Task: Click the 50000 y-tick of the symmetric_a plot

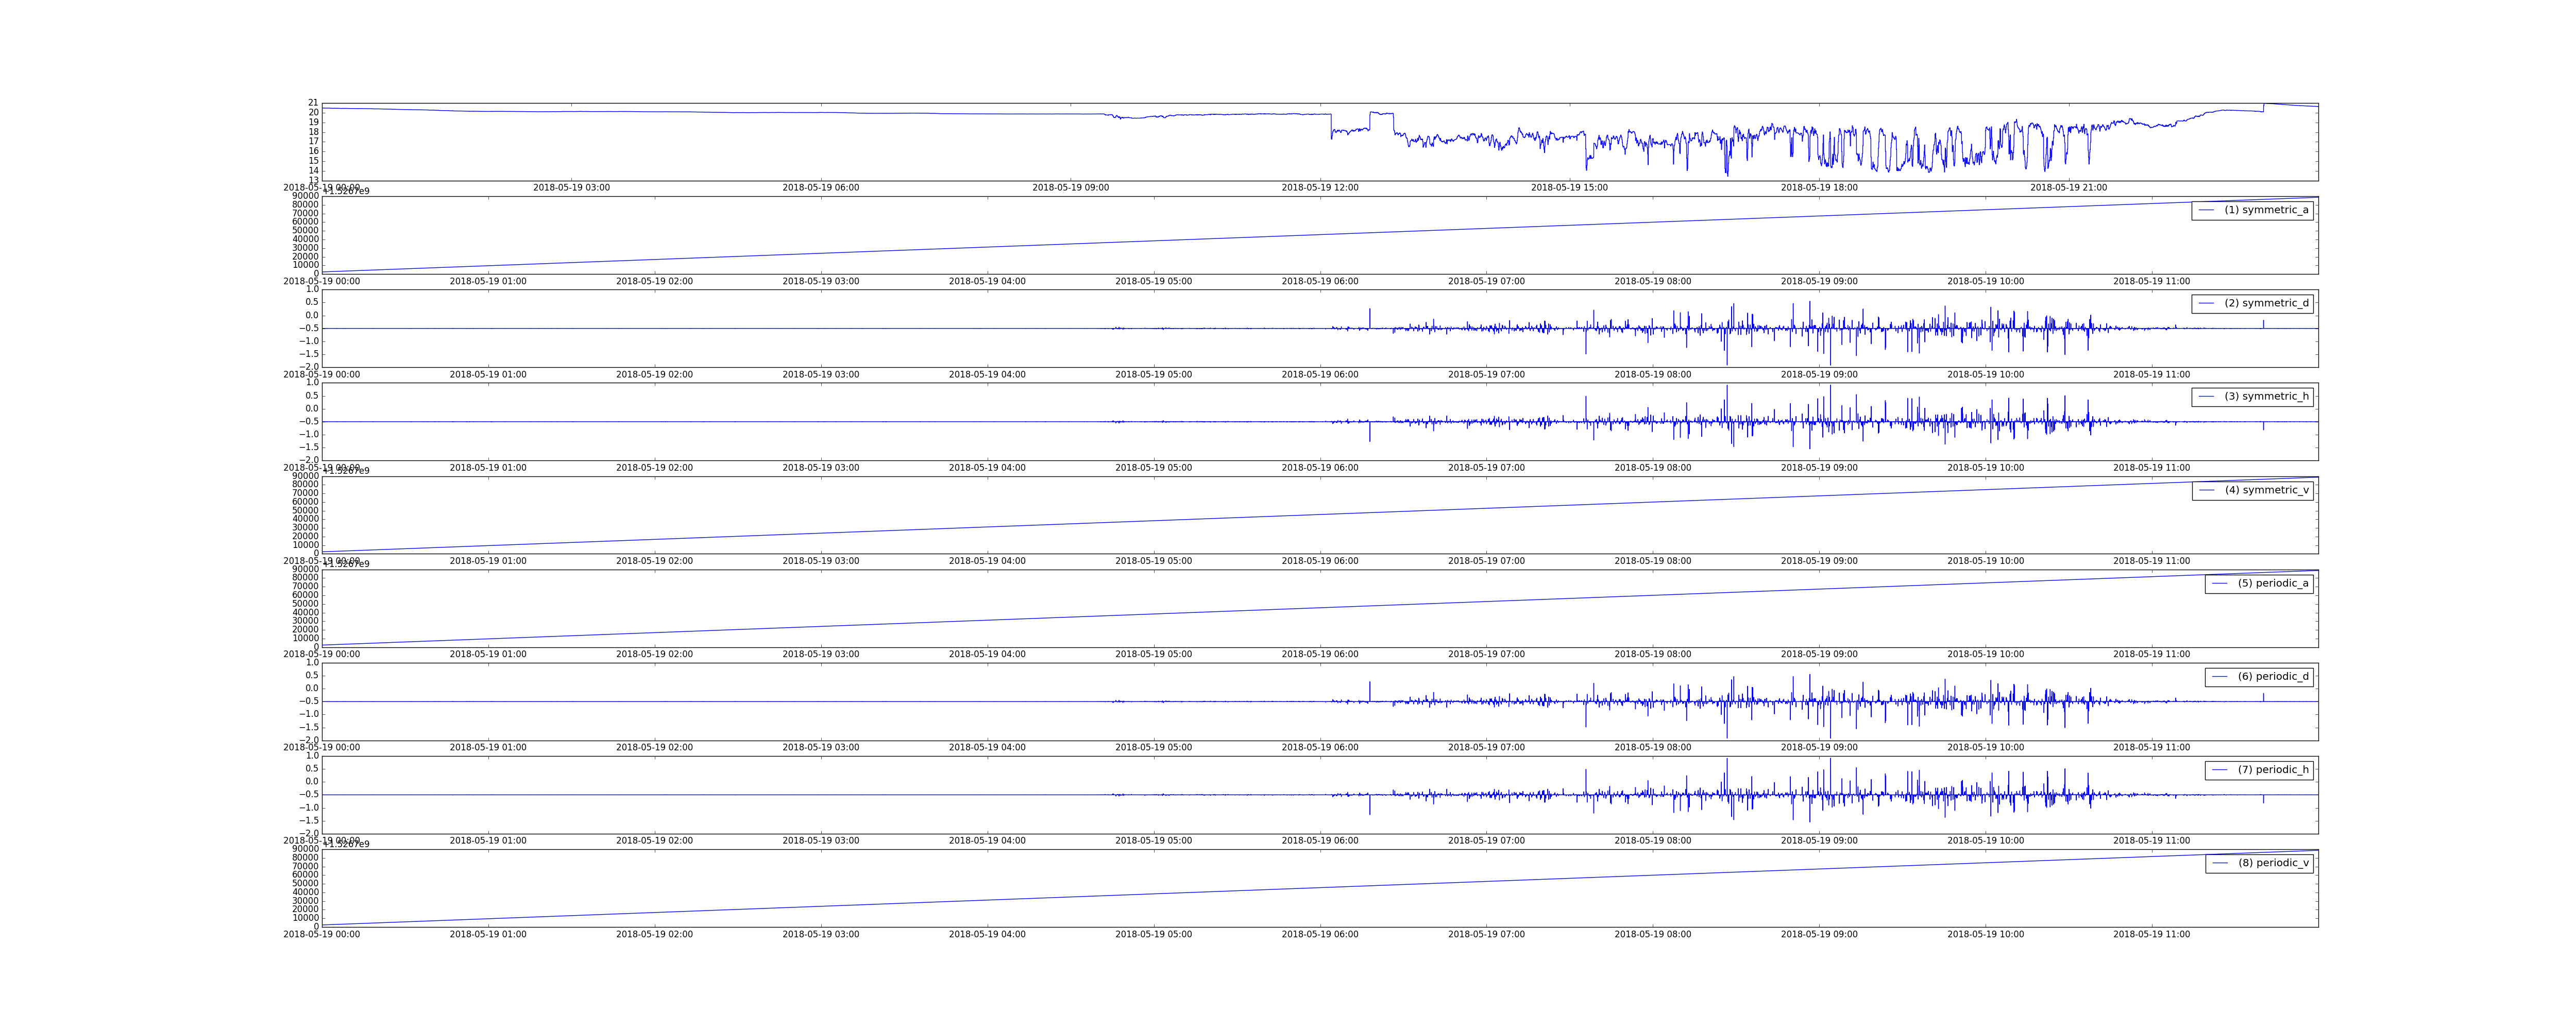Action: [x=305, y=231]
